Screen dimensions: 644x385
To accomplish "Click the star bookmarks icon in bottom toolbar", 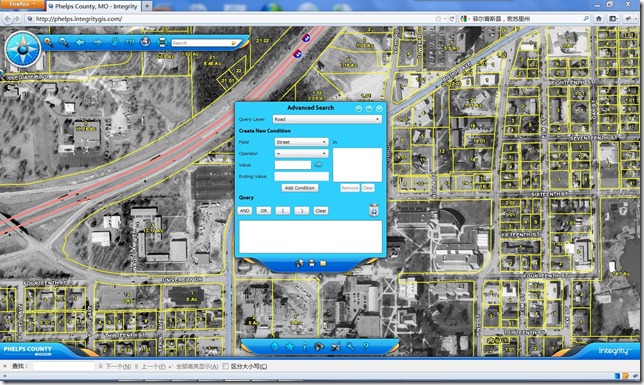I will [x=290, y=346].
